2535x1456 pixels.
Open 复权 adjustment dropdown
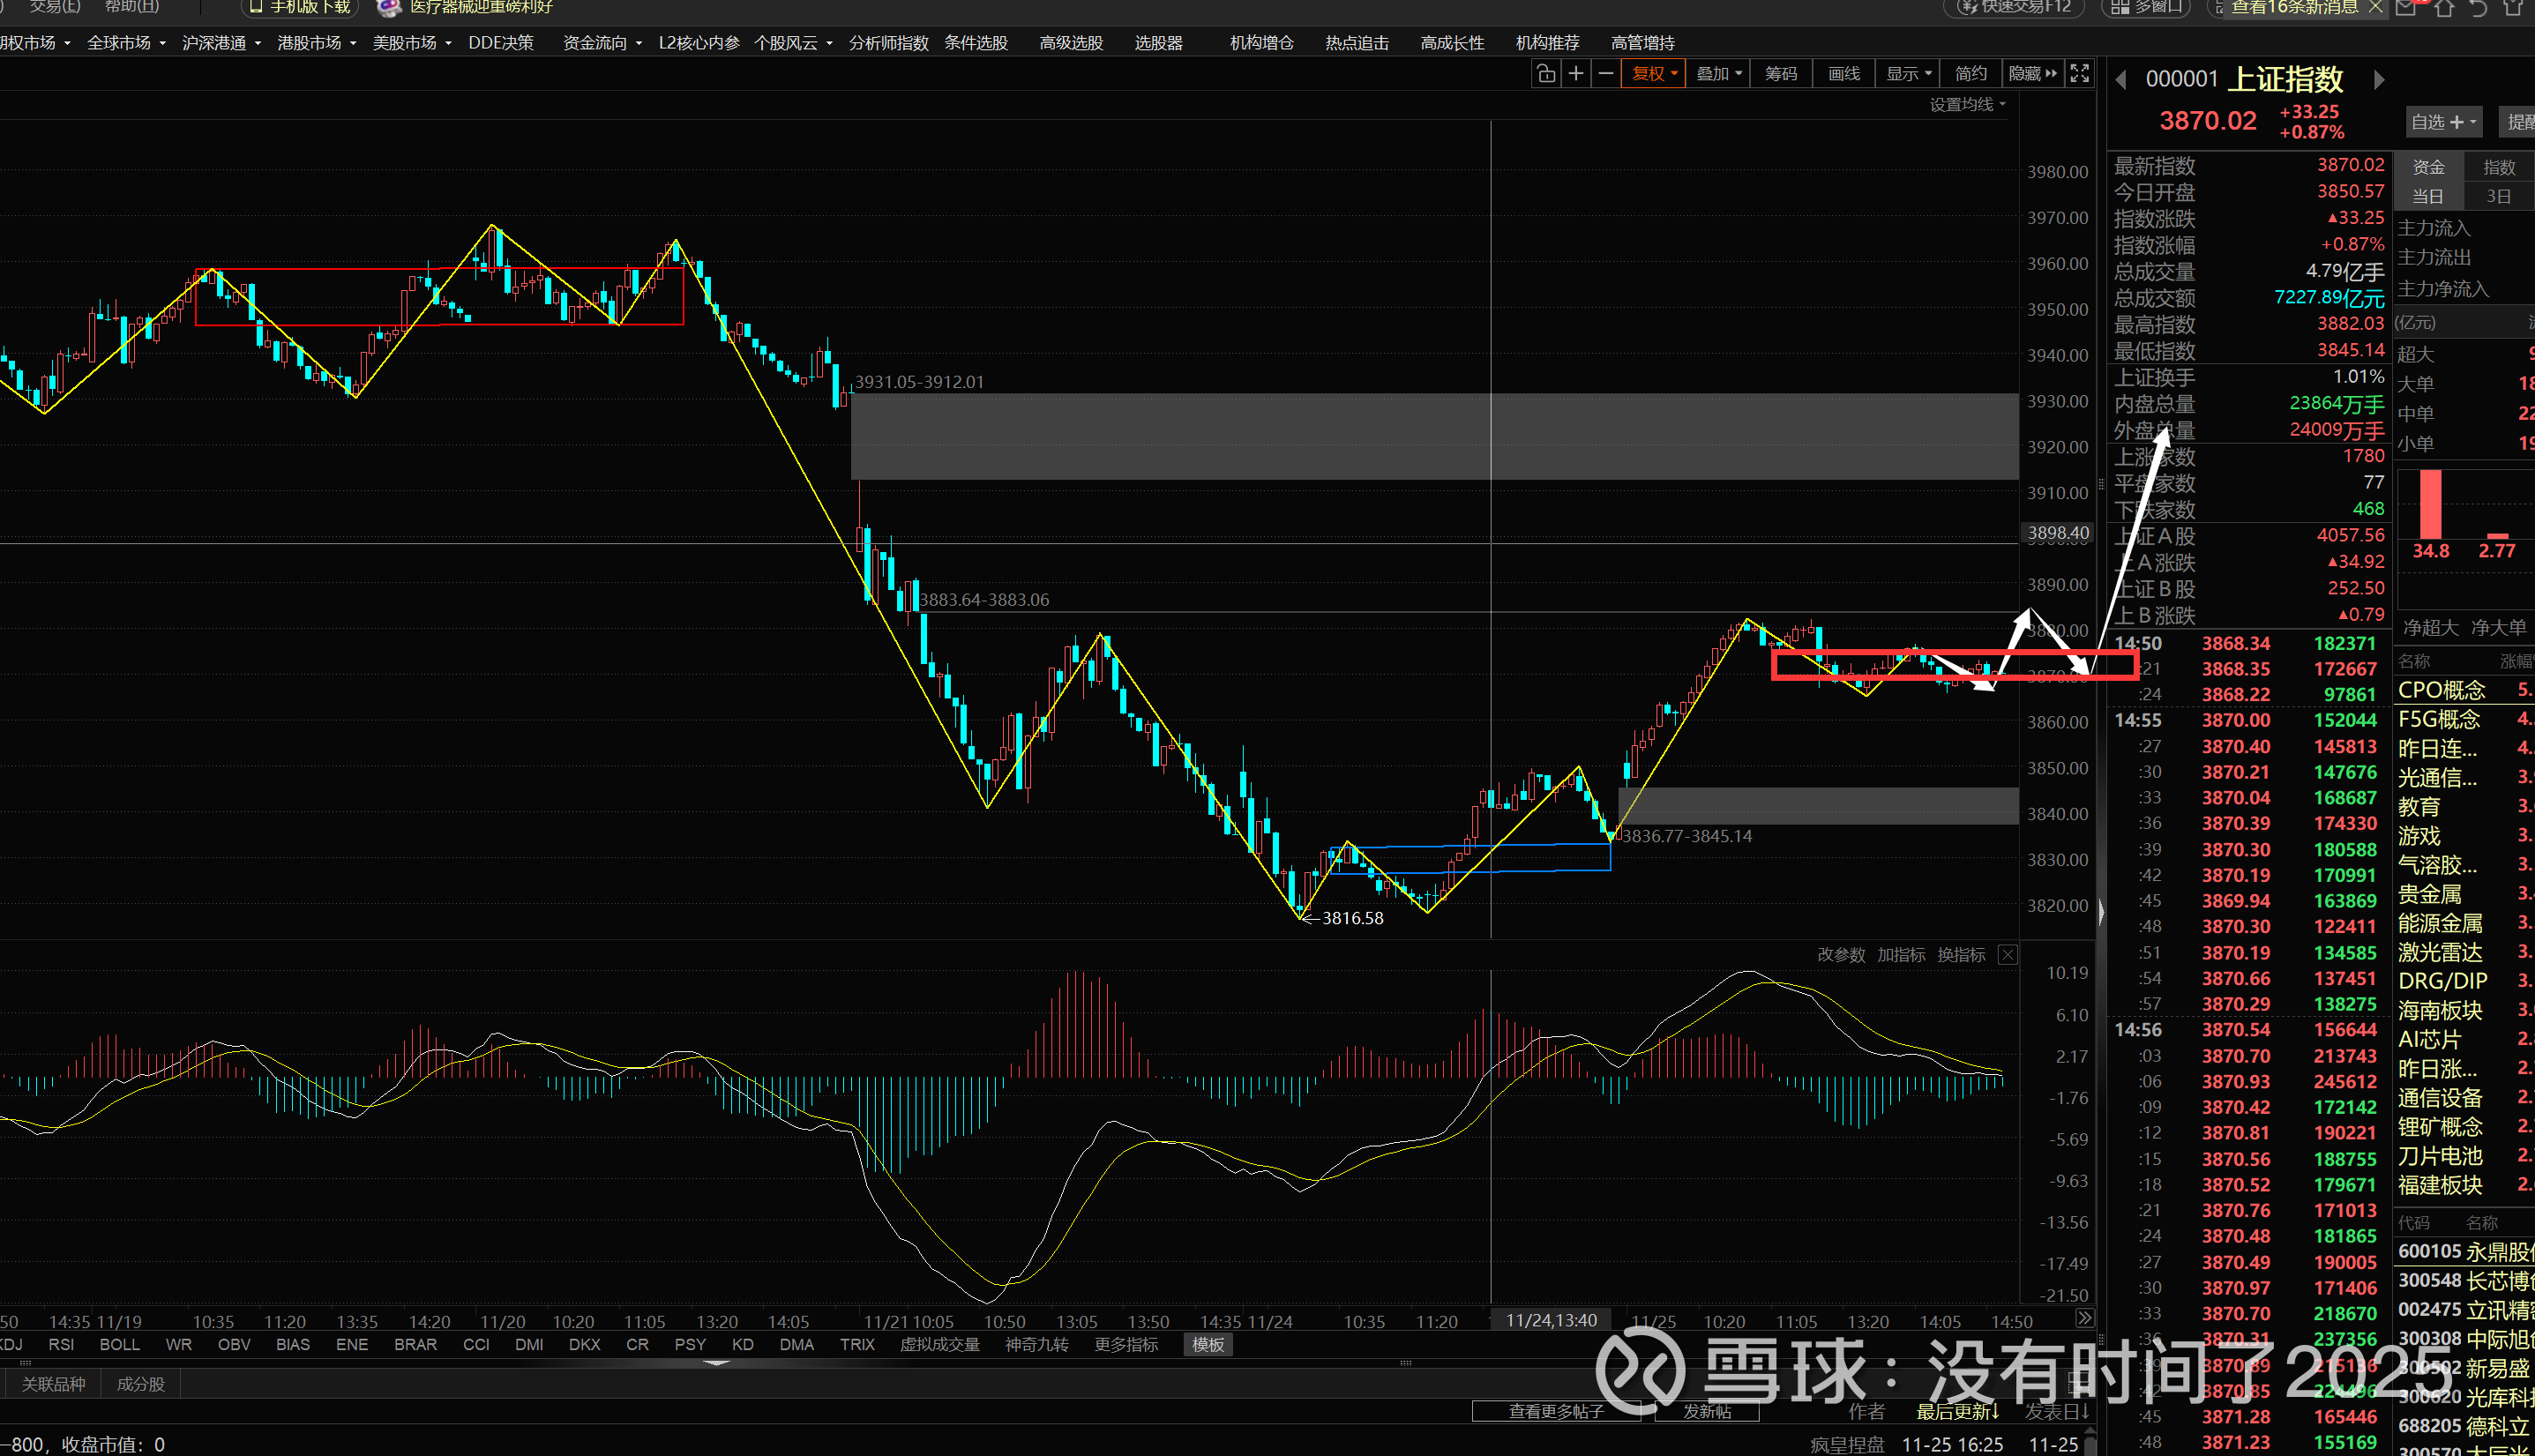[1654, 73]
